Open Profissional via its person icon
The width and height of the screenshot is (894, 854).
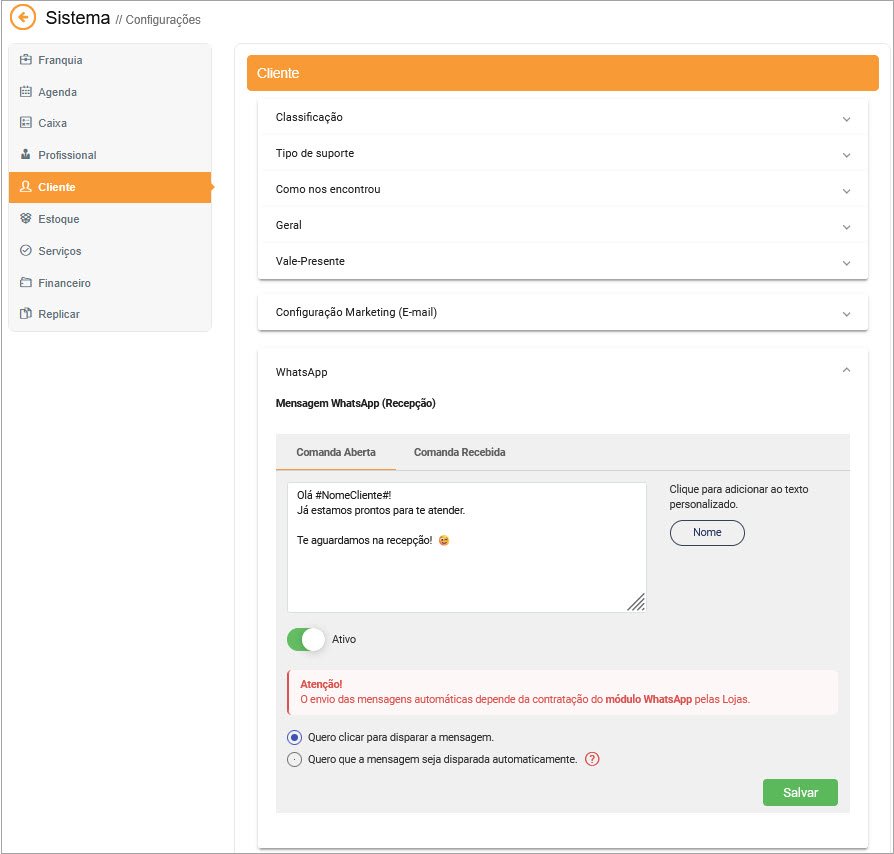pos(26,154)
